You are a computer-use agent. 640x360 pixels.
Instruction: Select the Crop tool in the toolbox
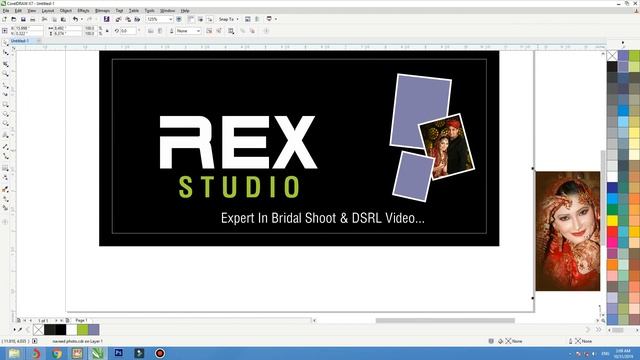5,64
